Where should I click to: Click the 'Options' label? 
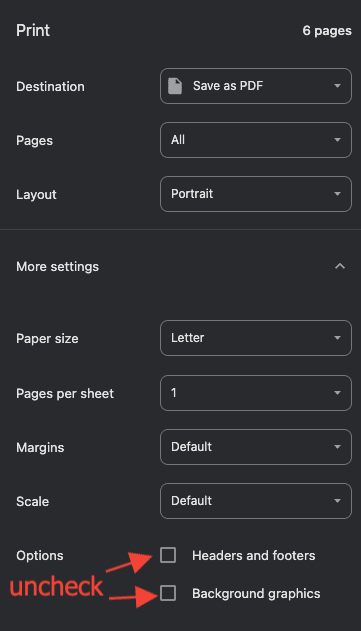click(39, 556)
